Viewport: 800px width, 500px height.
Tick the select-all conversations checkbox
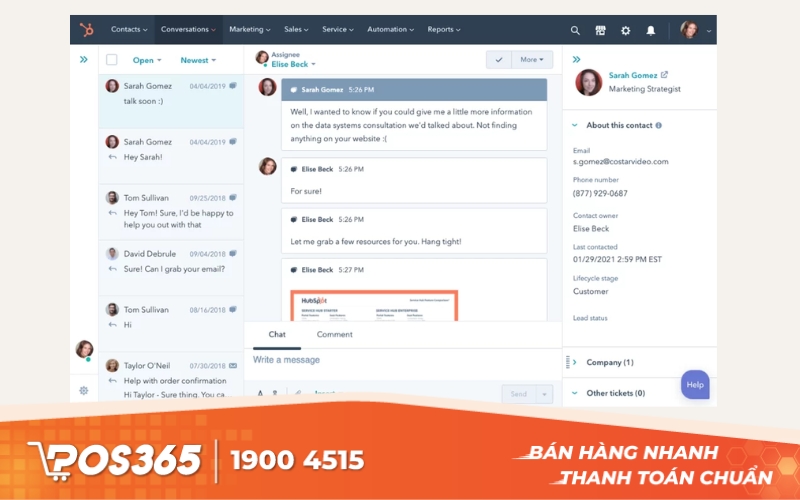112,60
